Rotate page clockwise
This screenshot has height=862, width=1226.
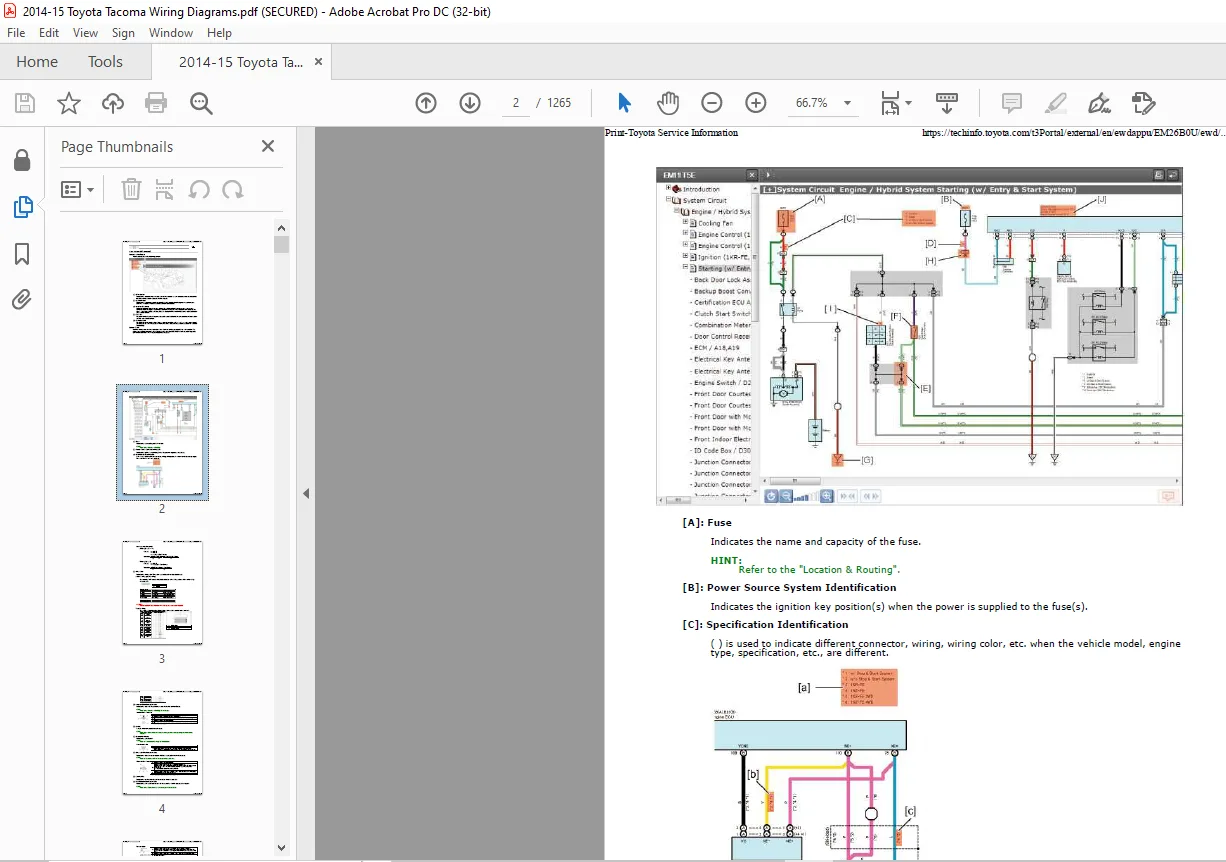tap(233, 189)
